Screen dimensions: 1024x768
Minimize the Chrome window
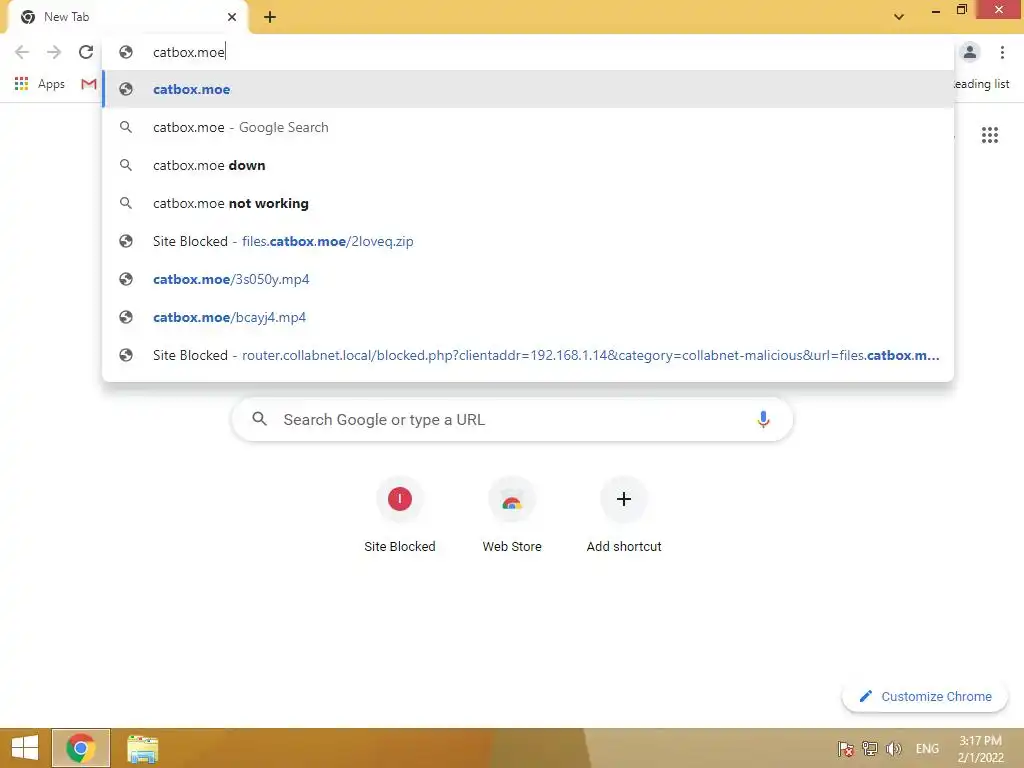935,11
